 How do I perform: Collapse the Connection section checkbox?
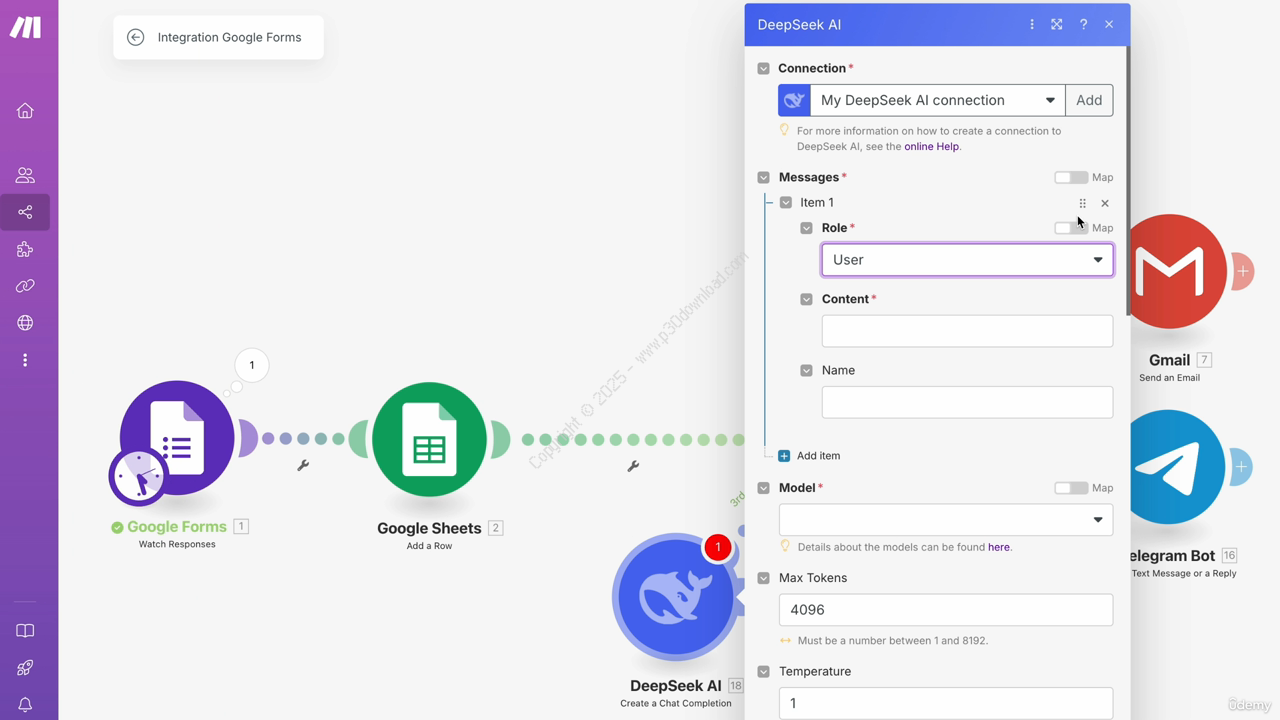764,68
